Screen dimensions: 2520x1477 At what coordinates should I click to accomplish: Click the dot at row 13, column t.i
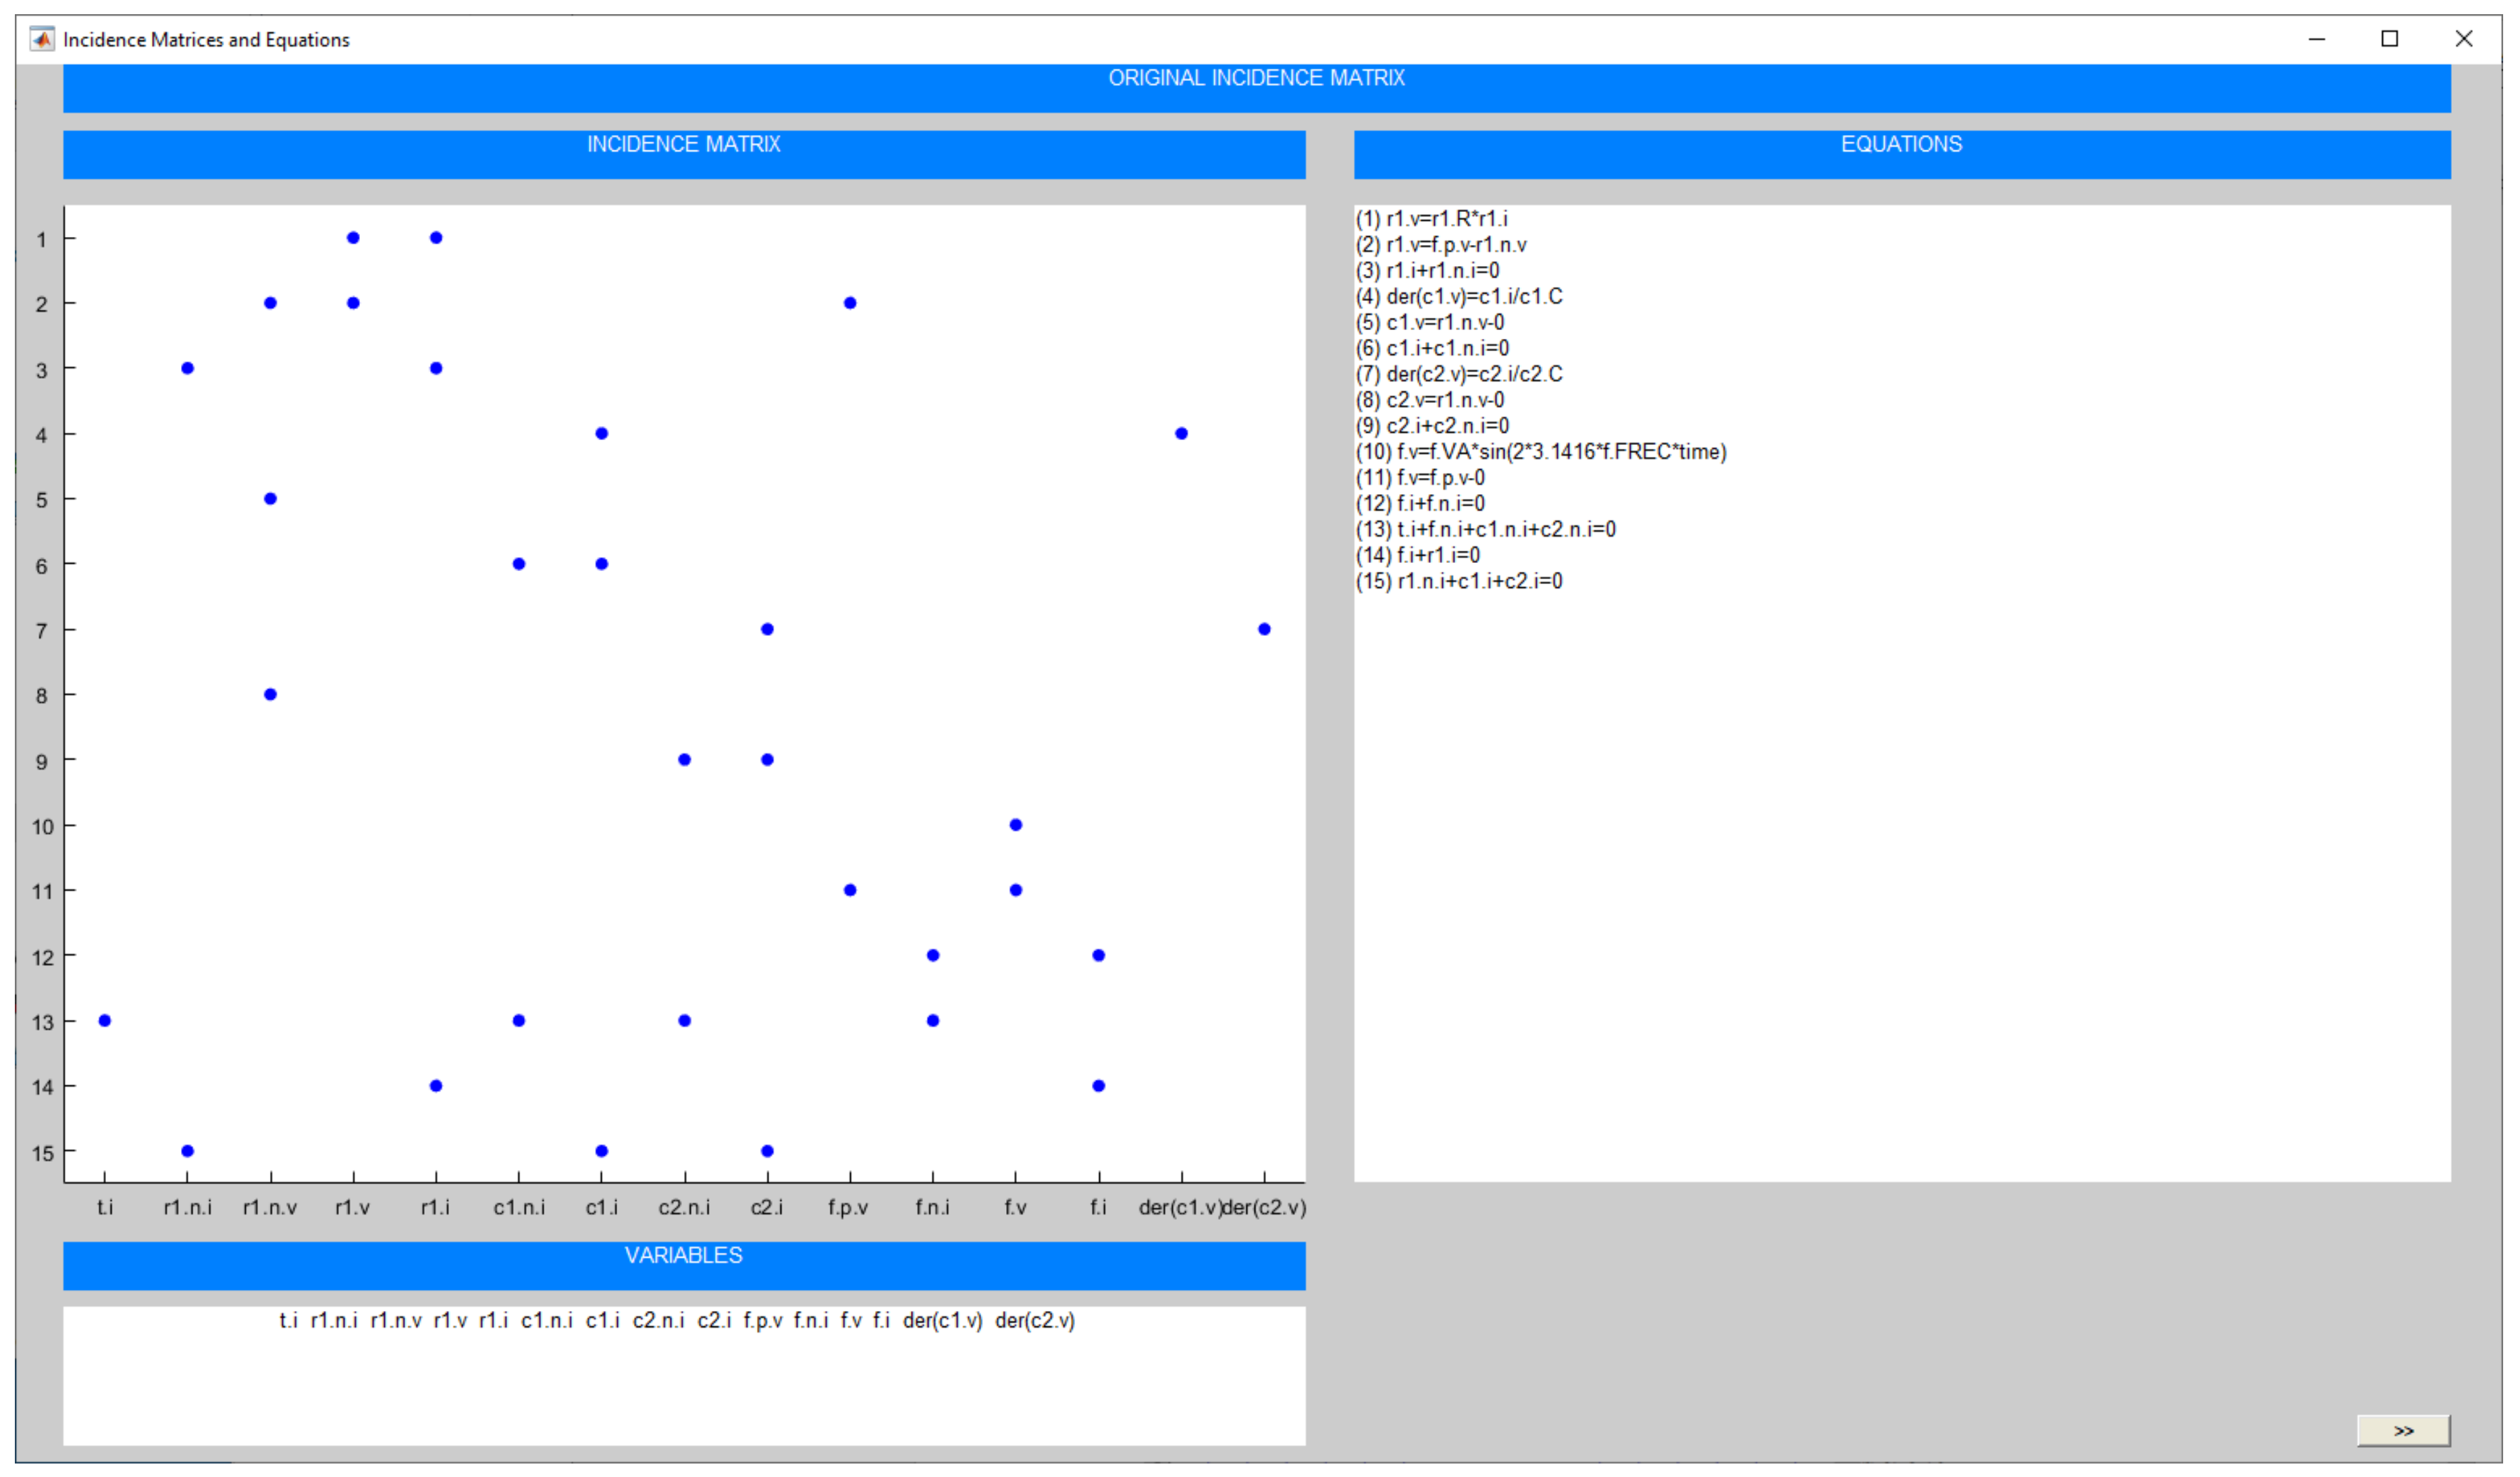tap(105, 1020)
